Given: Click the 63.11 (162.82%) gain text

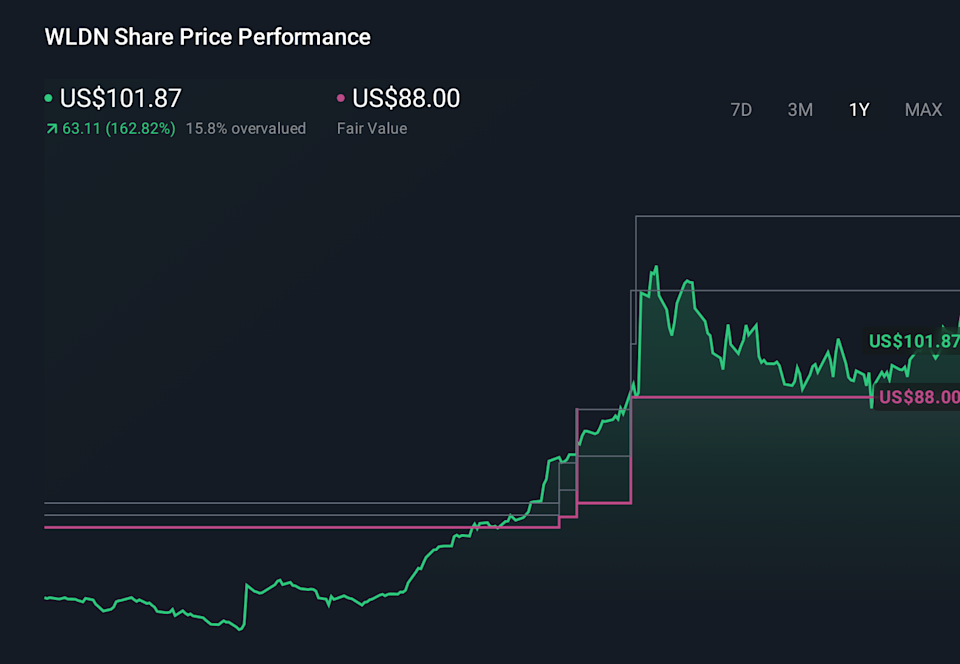Looking at the screenshot, I should [x=117, y=129].
